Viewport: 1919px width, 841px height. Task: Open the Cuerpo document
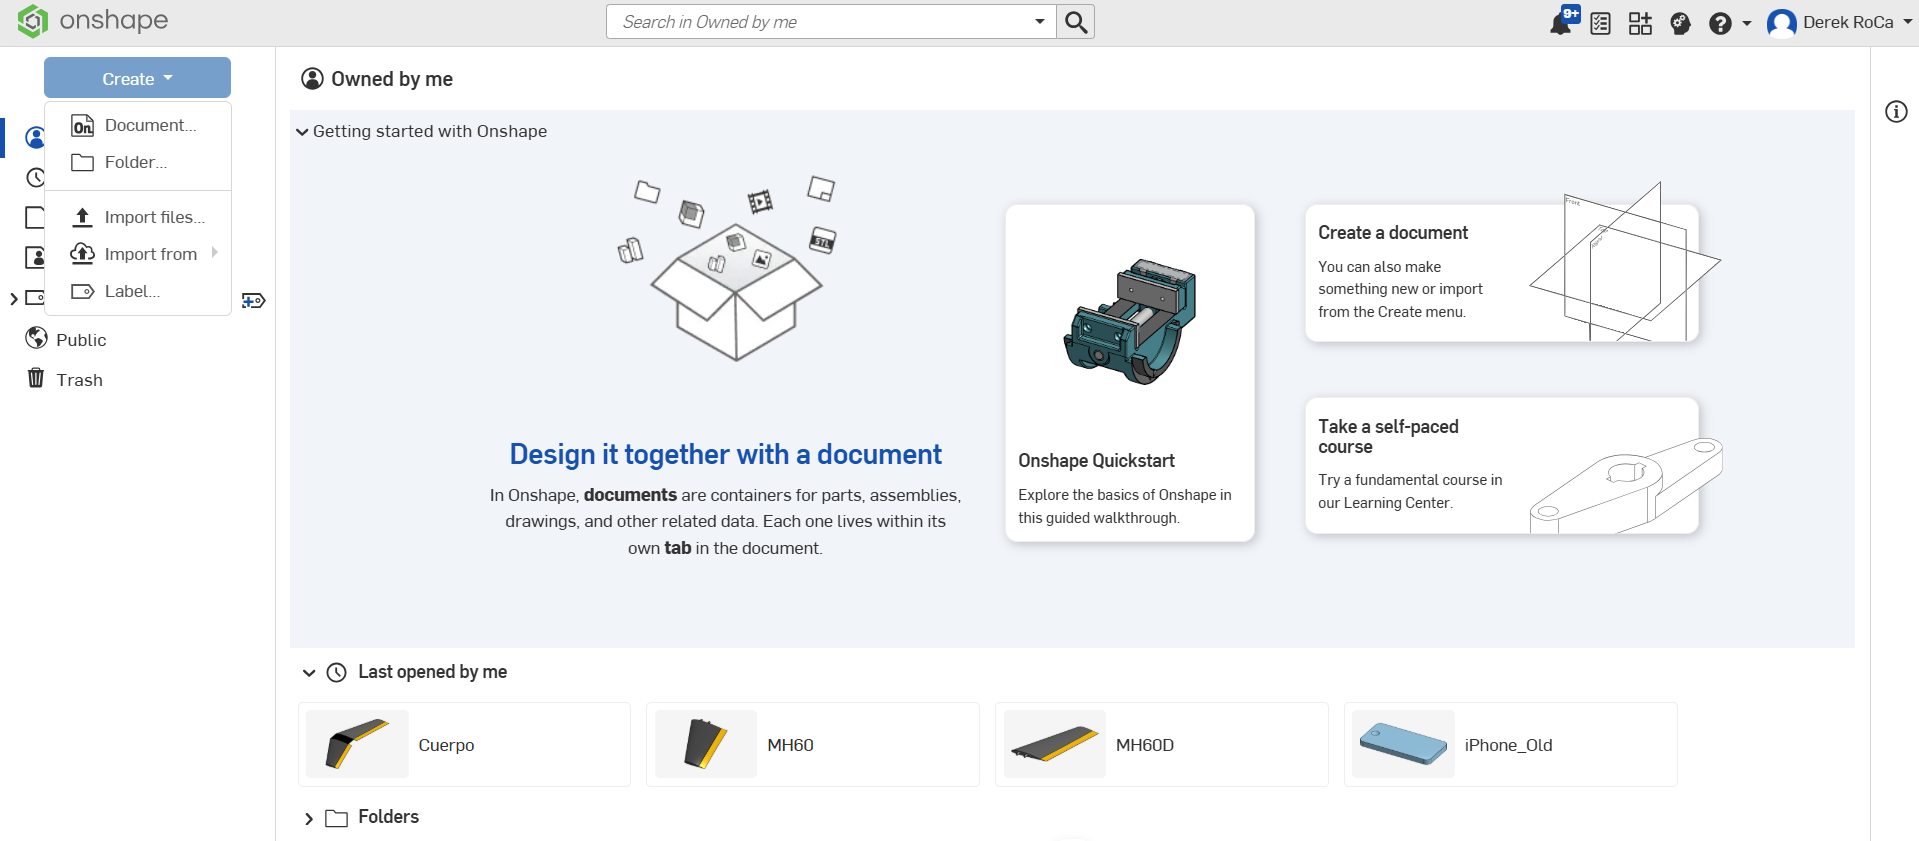click(464, 745)
